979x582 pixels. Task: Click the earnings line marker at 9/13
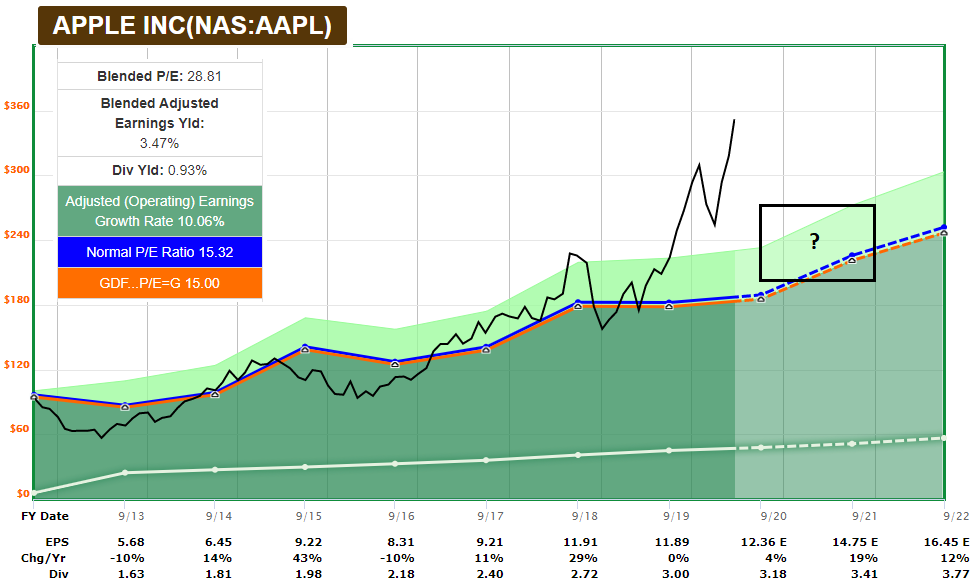pyautogui.click(x=125, y=407)
